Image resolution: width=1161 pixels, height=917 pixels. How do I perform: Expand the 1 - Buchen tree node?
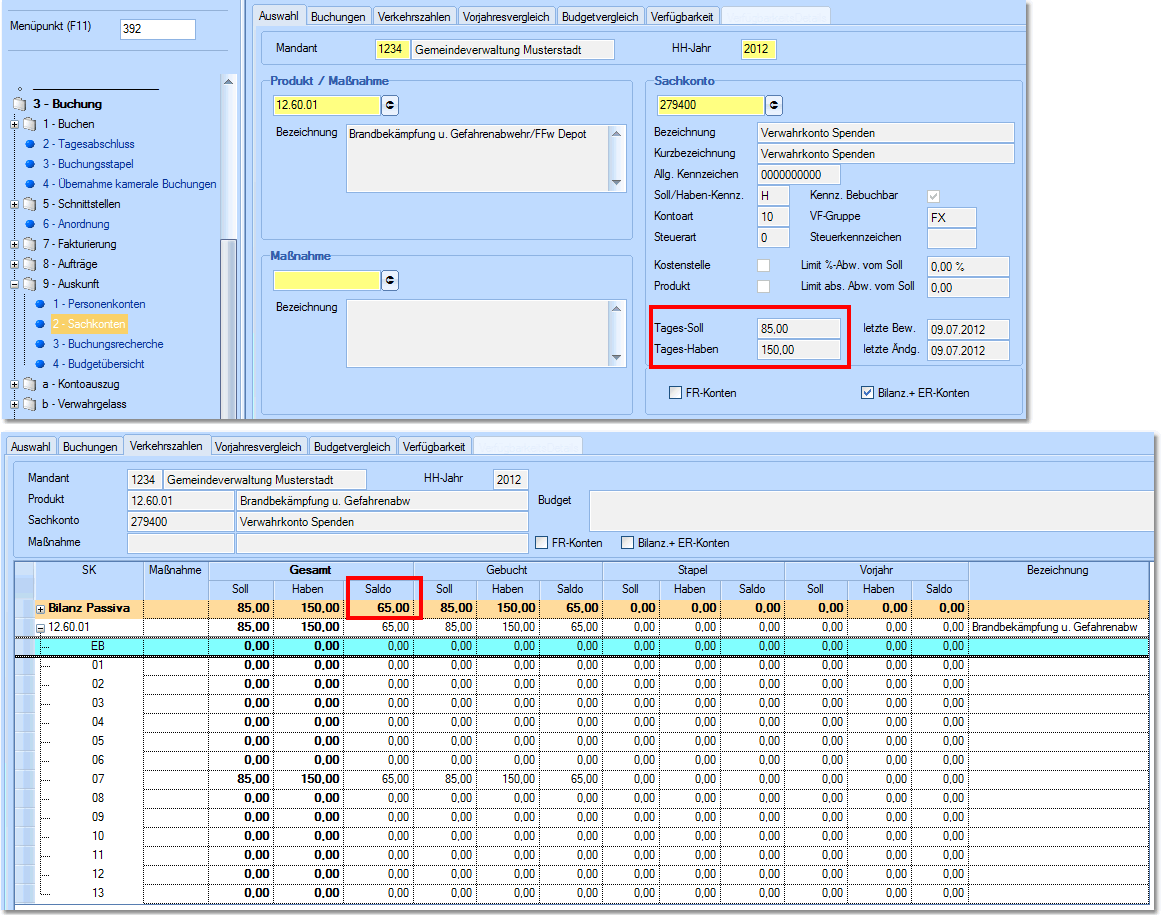pos(14,125)
